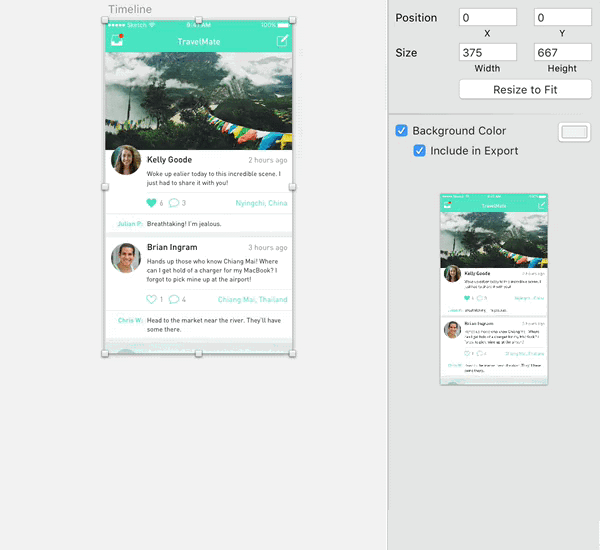Viewport: 600px width, 550px height.
Task: Select the Height size field
Action: (562, 52)
